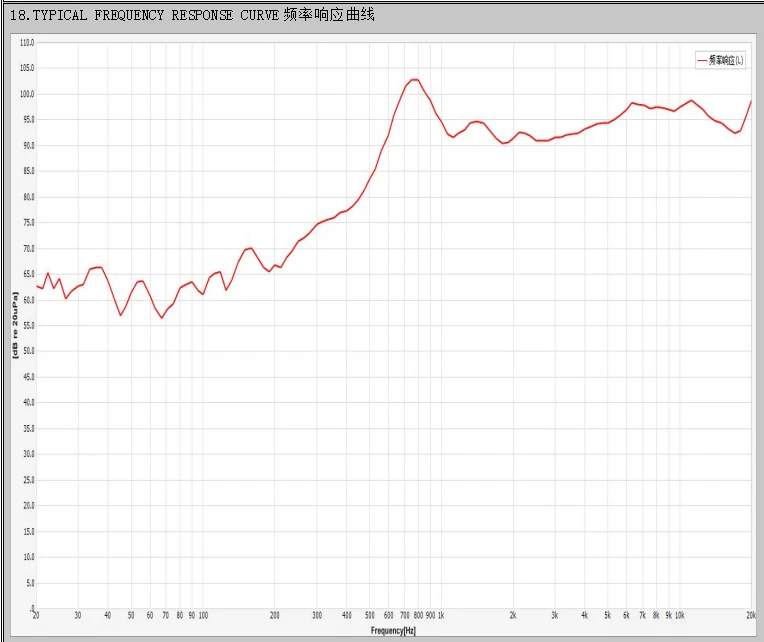The height and width of the screenshot is (642, 764).
Task: Click the '75.0' y-axis tick value
Action: coord(29,223)
